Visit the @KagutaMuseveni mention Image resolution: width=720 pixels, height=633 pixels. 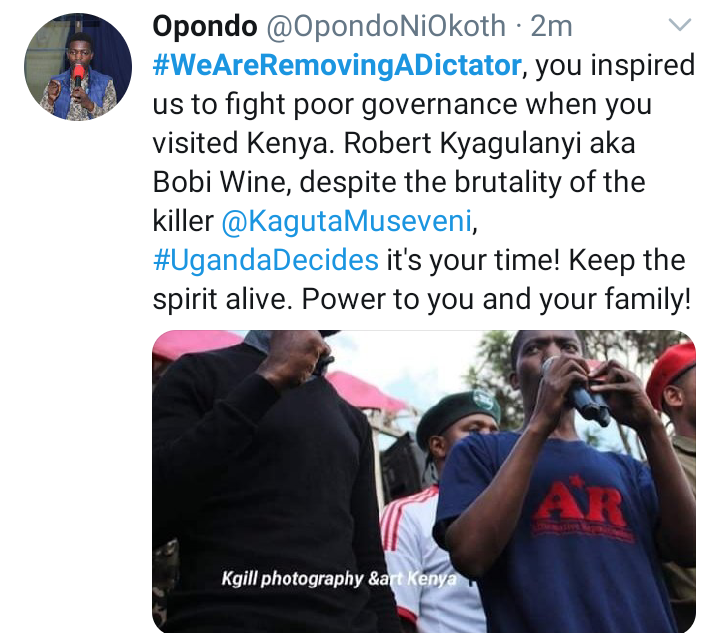click(347, 221)
